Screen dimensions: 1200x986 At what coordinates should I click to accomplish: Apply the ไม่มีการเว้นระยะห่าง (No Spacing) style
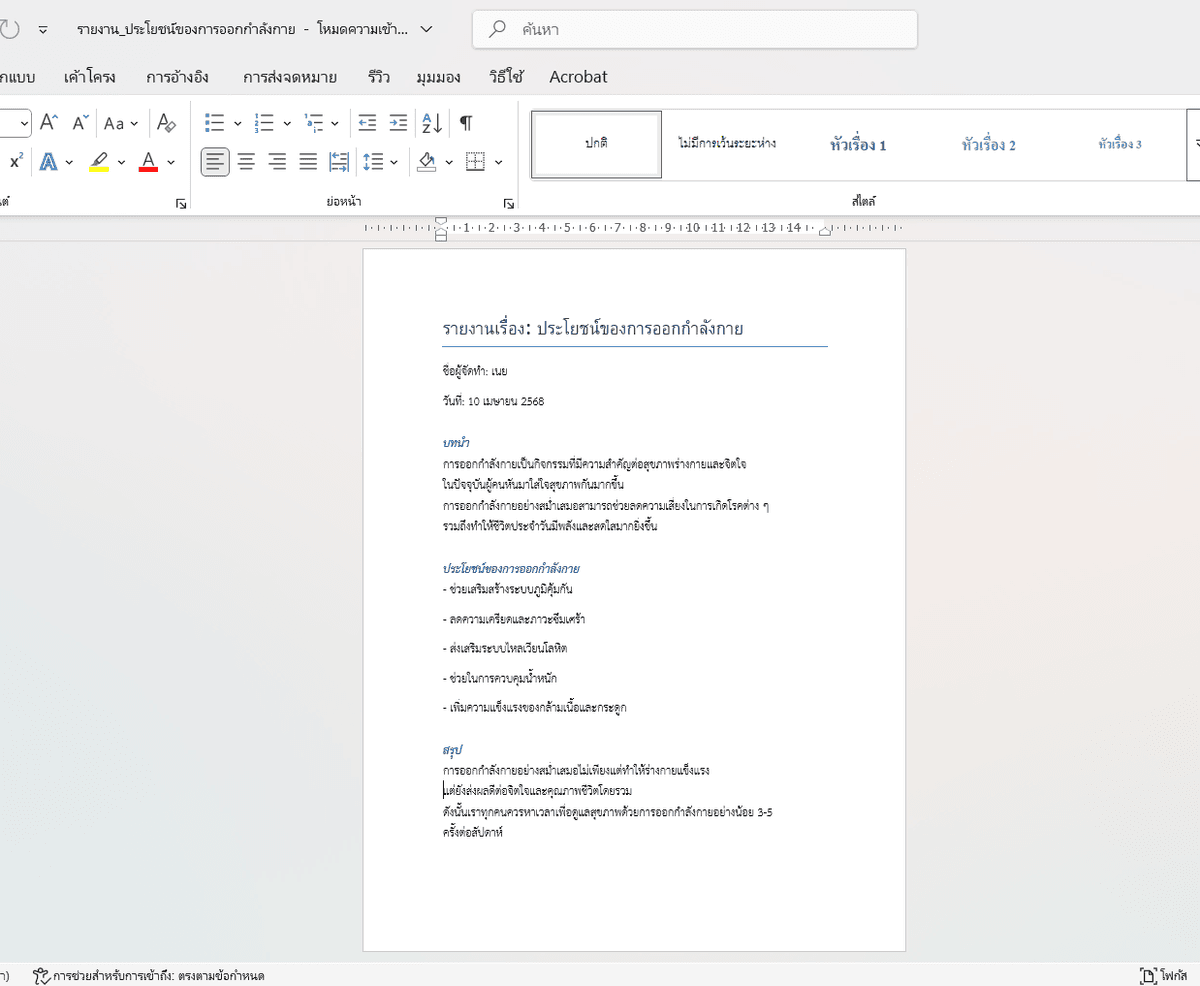click(727, 145)
